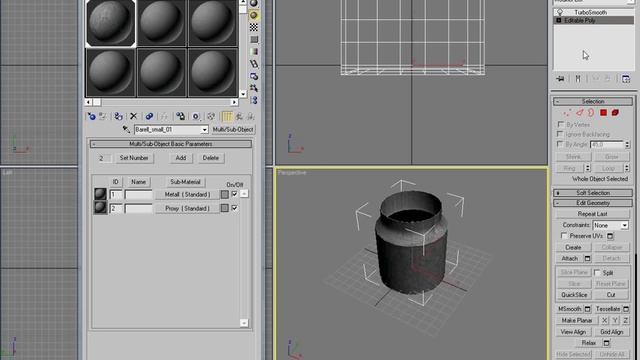Select TurboSmooth in modifier stack
Viewport: 640px width, 360px height.
pos(590,13)
